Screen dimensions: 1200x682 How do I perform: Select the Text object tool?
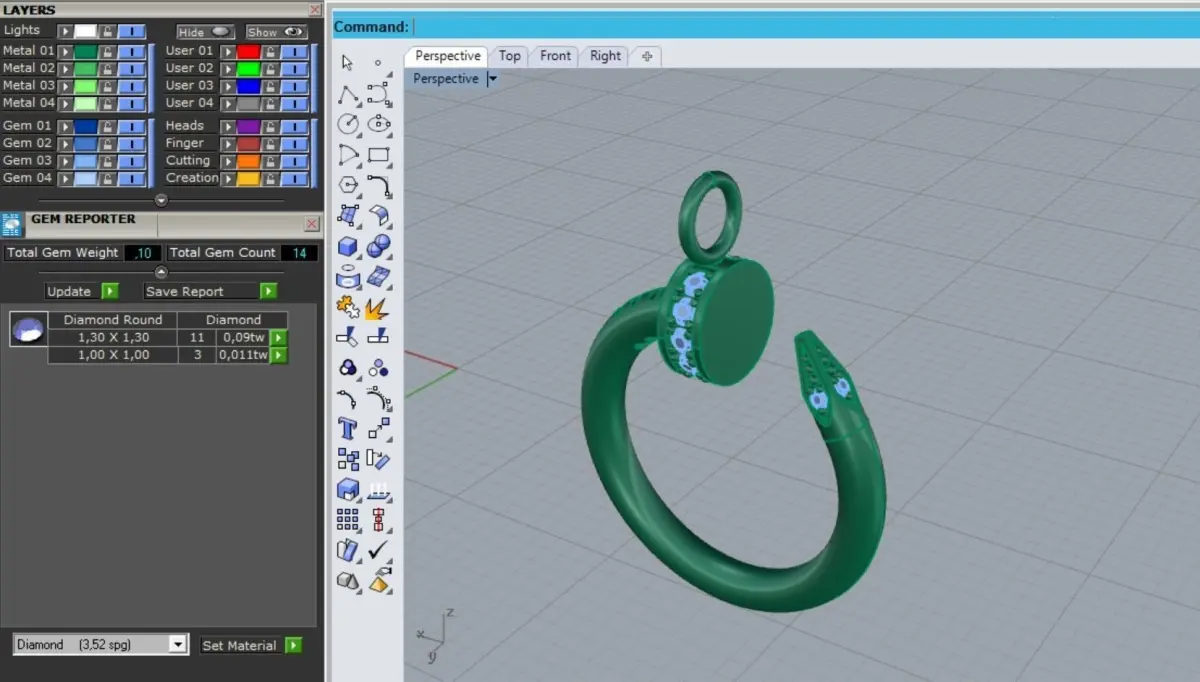pyautogui.click(x=348, y=429)
